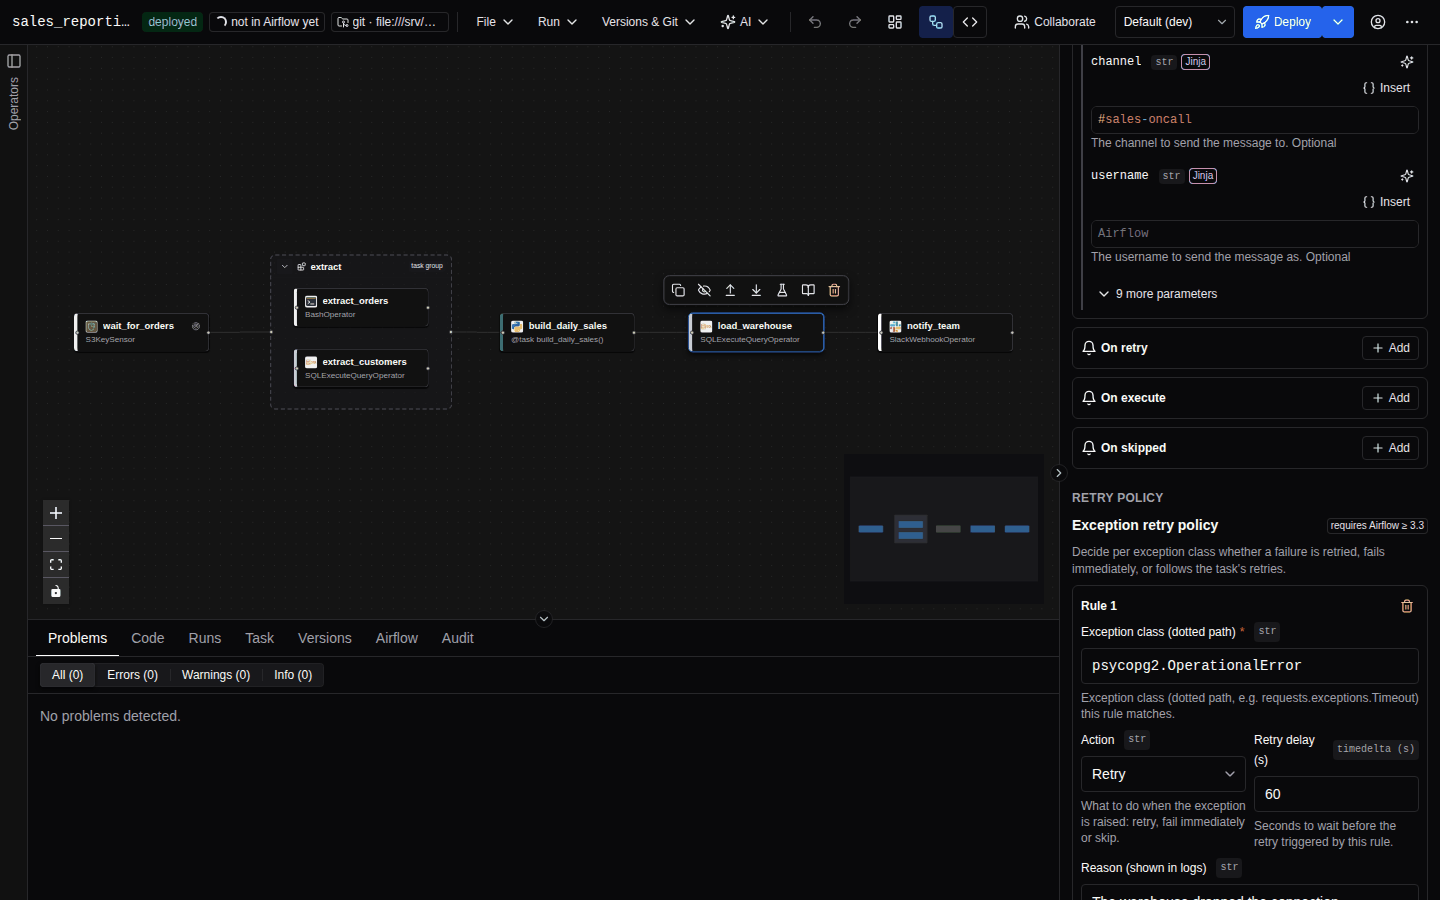This screenshot has height=900, width=1440.
Task: Collapse the extract task group
Action: click(285, 267)
